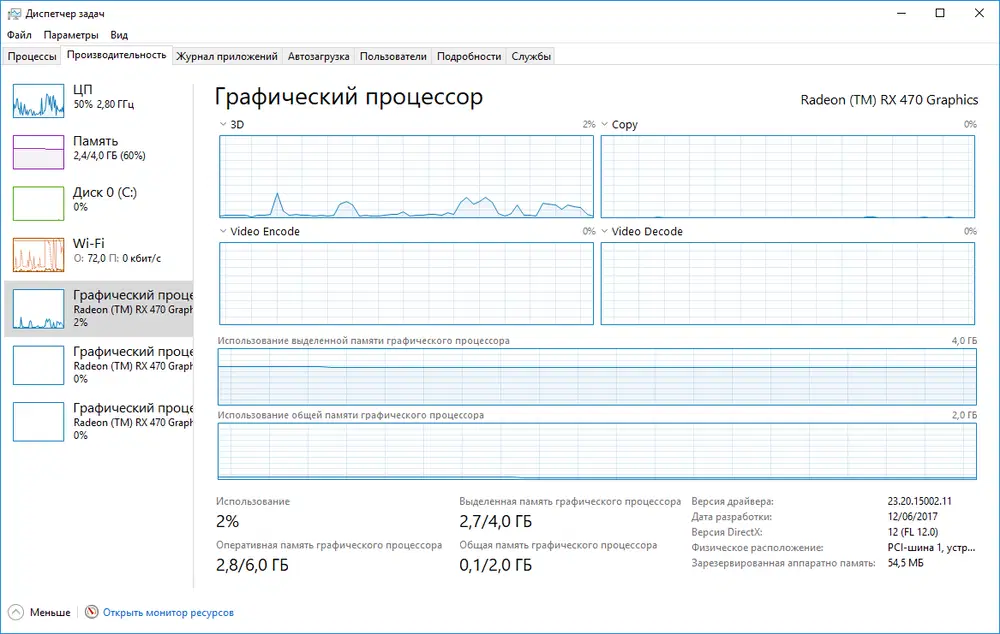Click the driver version 23.20.15002.11

click(919, 501)
